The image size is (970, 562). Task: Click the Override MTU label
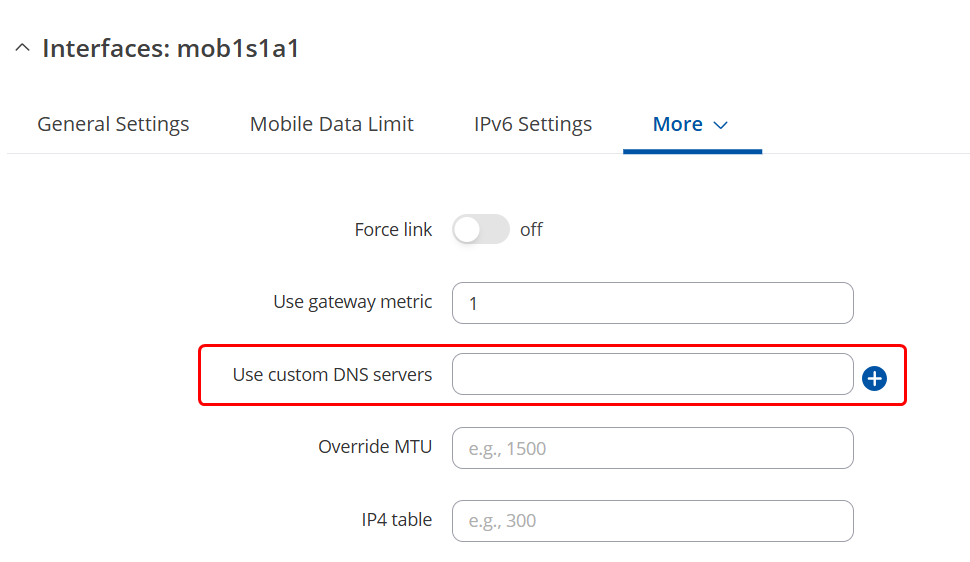(375, 447)
